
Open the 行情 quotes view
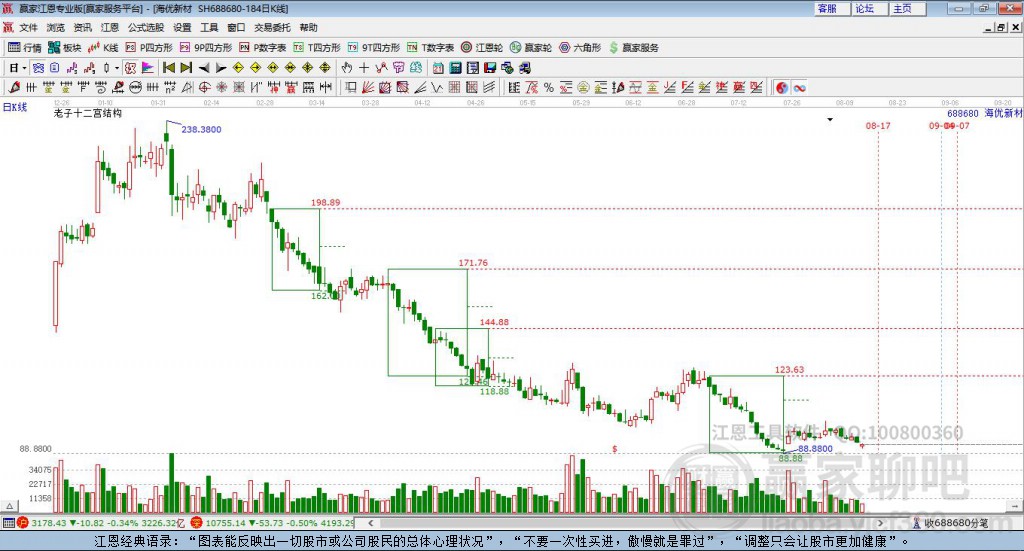pos(24,48)
